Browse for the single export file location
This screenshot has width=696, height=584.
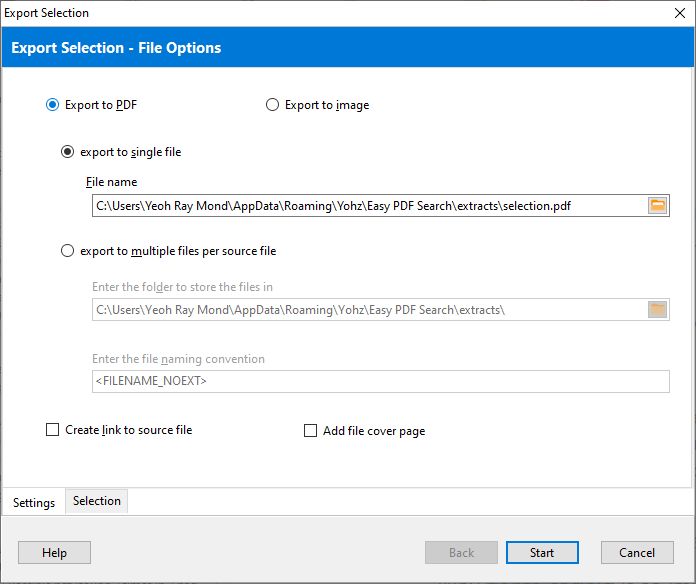tap(657, 205)
